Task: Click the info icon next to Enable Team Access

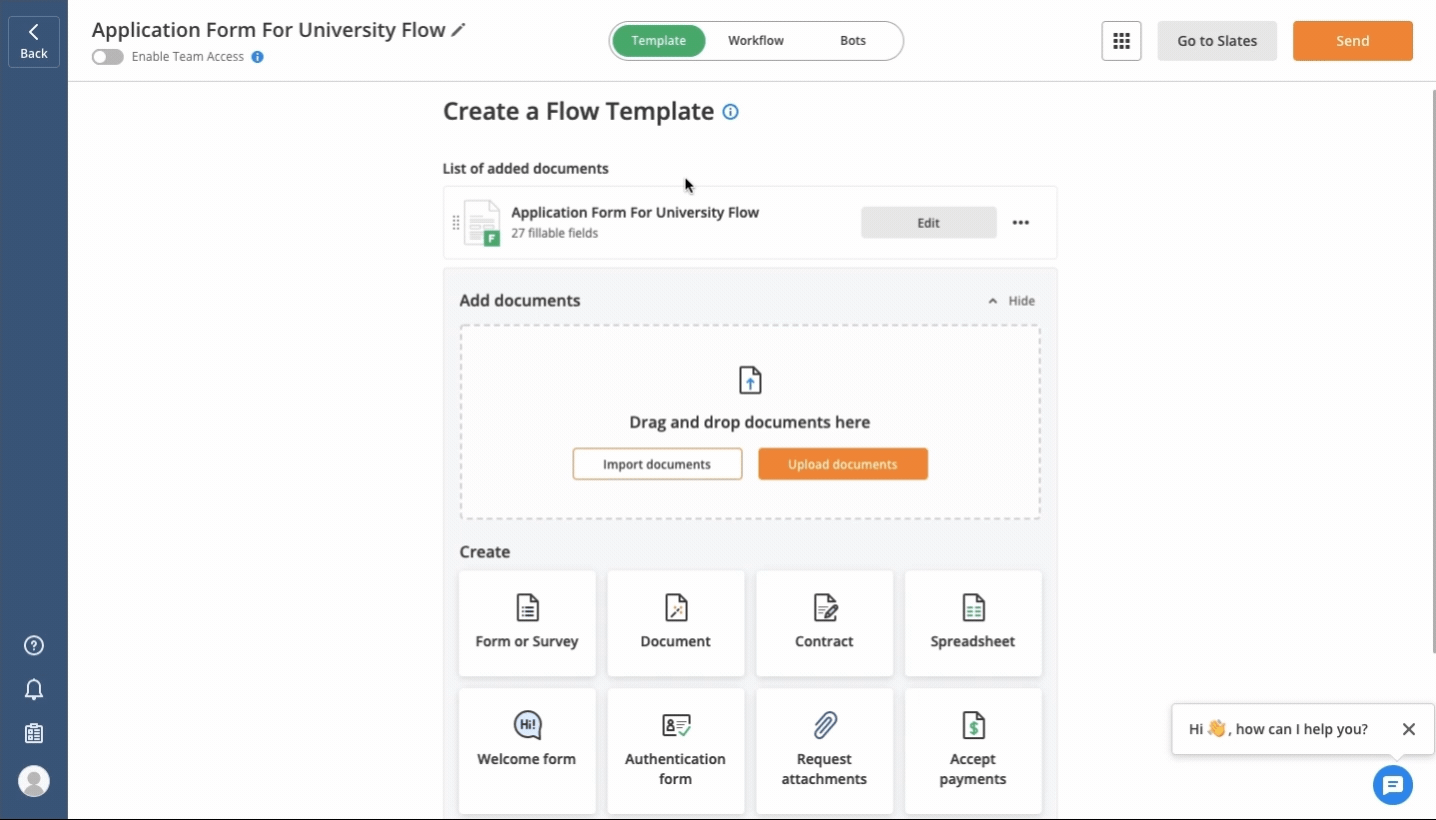Action: click(257, 57)
